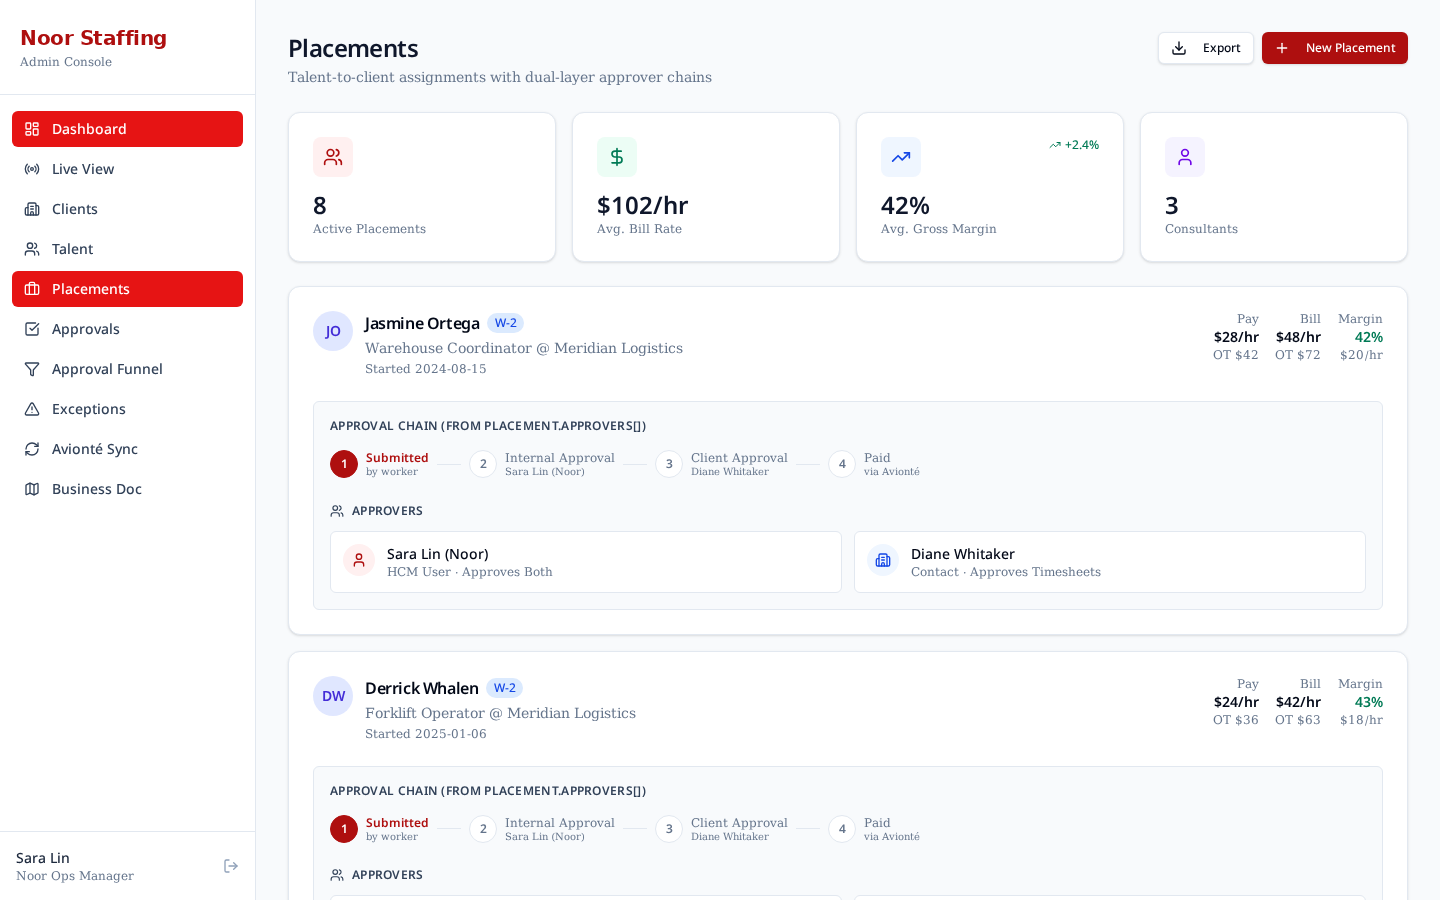The image size is (1440, 900).
Task: Click Jasmine Ortega's step 1 Submitted marker
Action: tap(344, 464)
